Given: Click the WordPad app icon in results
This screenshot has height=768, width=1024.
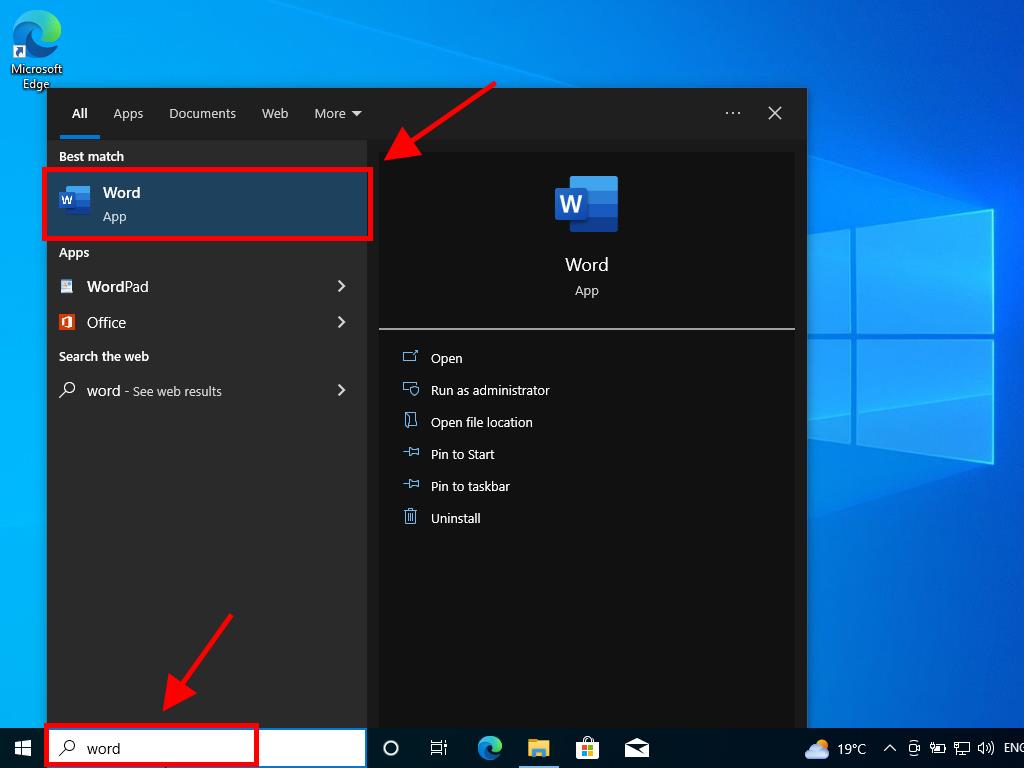Looking at the screenshot, I should 67,286.
